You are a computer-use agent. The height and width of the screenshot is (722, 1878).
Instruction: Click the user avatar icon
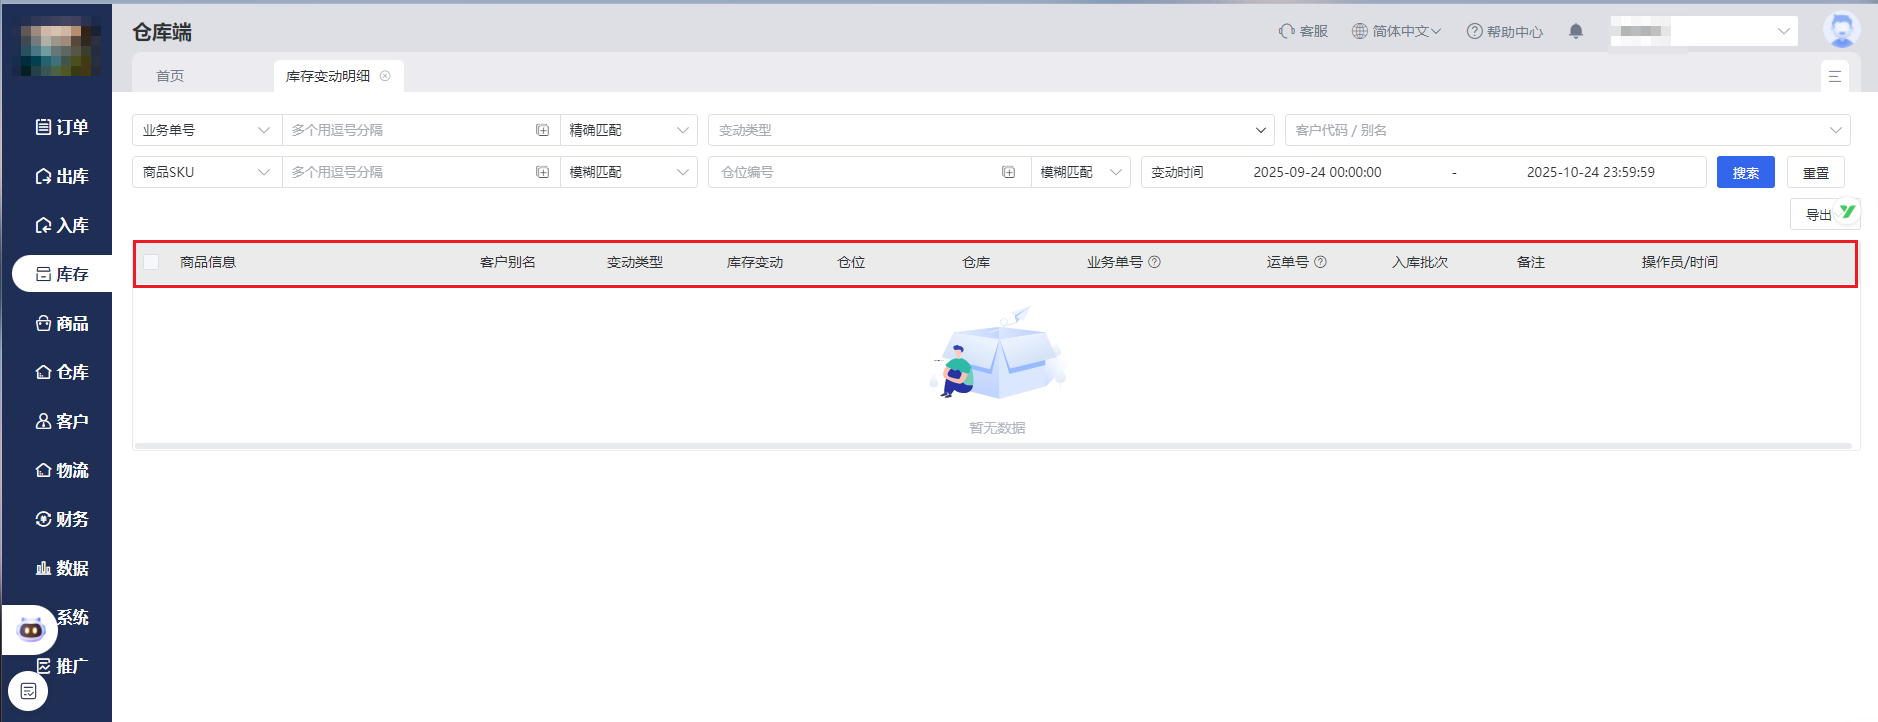click(1841, 30)
